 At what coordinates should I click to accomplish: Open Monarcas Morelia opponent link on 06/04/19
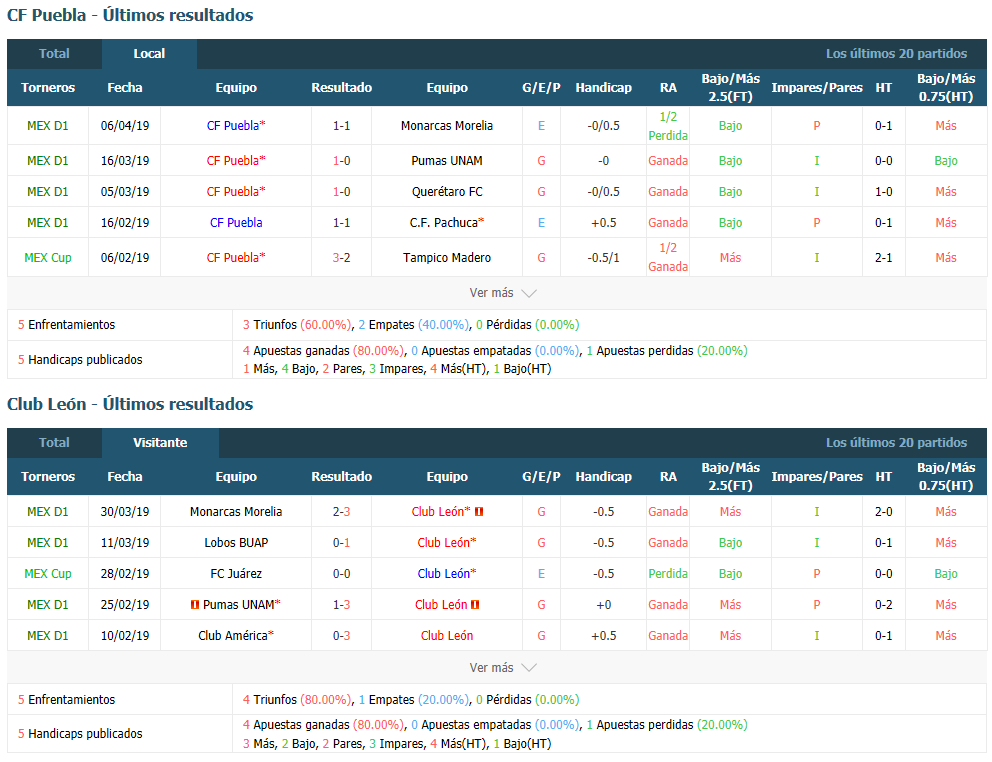(447, 126)
